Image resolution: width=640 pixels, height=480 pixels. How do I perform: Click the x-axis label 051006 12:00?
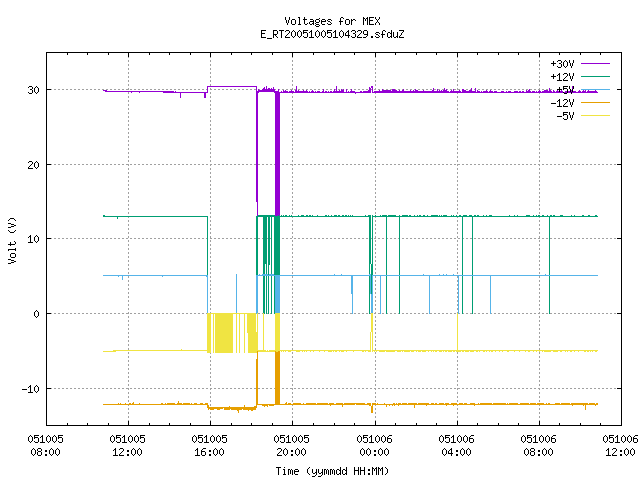pos(620,446)
